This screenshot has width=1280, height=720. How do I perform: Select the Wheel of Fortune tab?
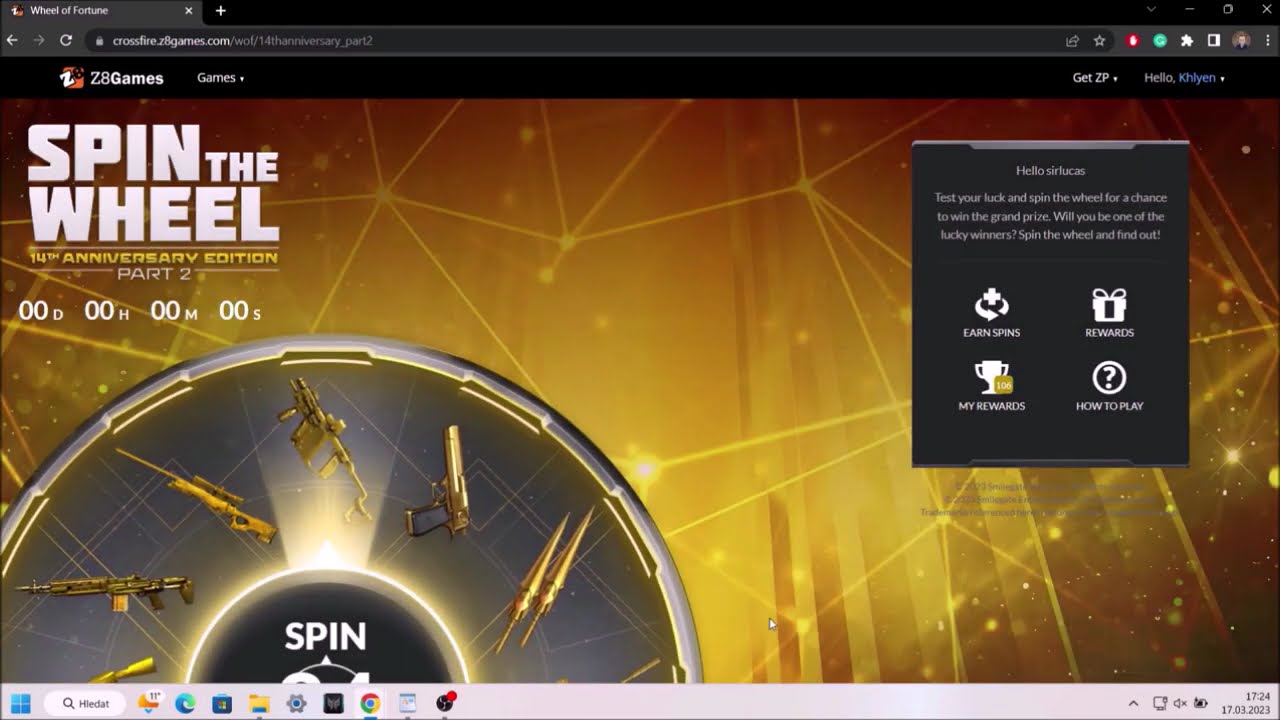tap(102, 11)
